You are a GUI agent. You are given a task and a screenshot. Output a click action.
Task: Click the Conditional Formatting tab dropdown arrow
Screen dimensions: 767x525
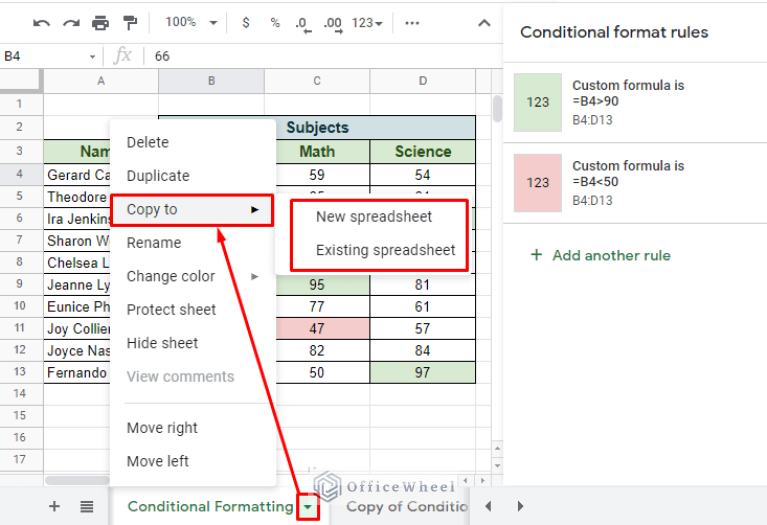point(308,508)
